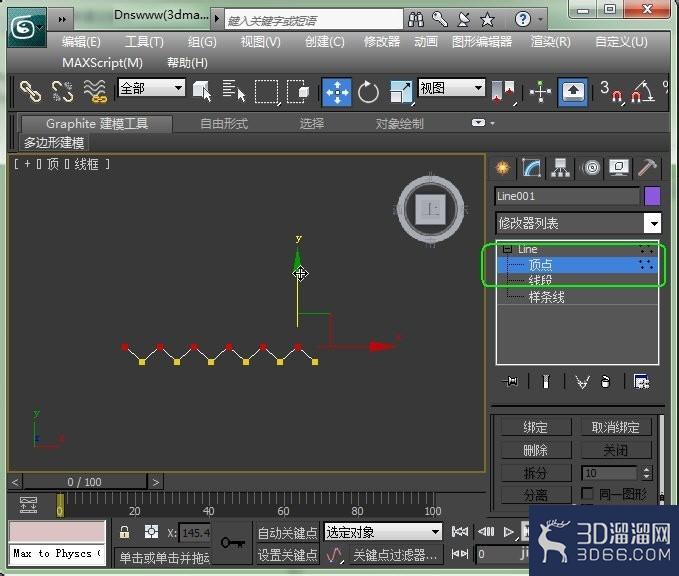Open the Hierarchy panel tab
Screen dimensions: 679x576
point(560,168)
